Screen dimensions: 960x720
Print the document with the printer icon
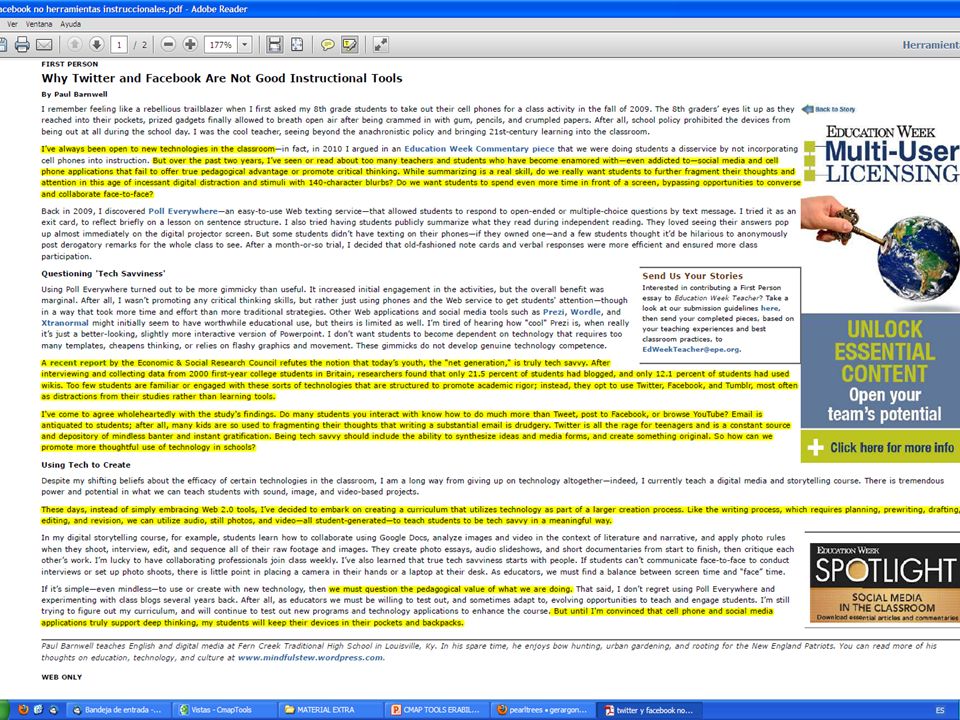coord(22,44)
